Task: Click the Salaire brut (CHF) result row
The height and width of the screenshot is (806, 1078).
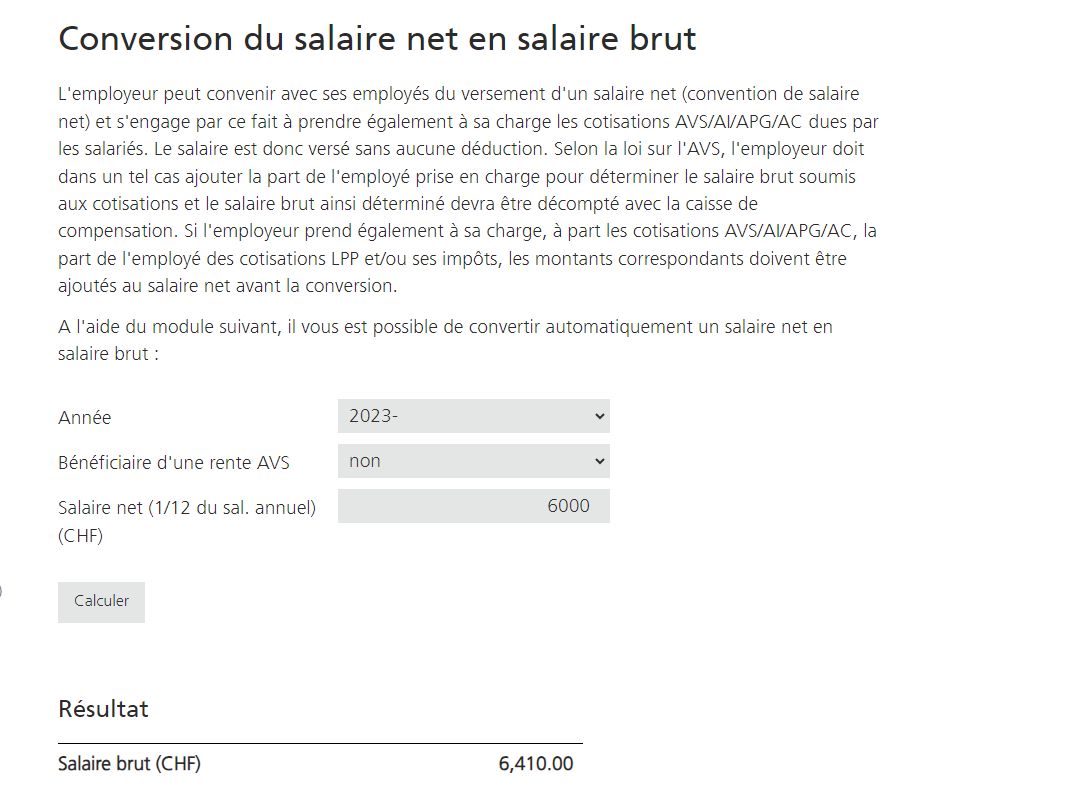Action: point(129,763)
